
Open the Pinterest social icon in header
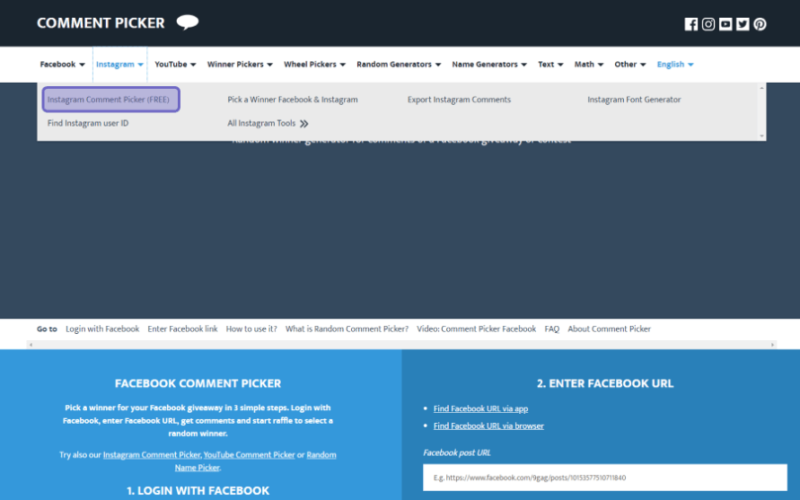pyautogui.click(x=760, y=24)
